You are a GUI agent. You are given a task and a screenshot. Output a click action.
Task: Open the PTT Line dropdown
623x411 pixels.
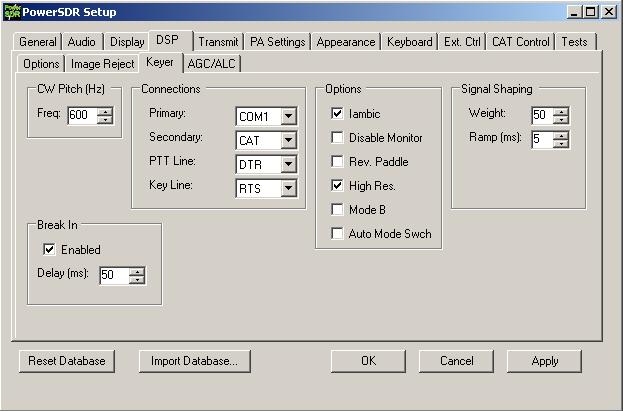pos(288,164)
